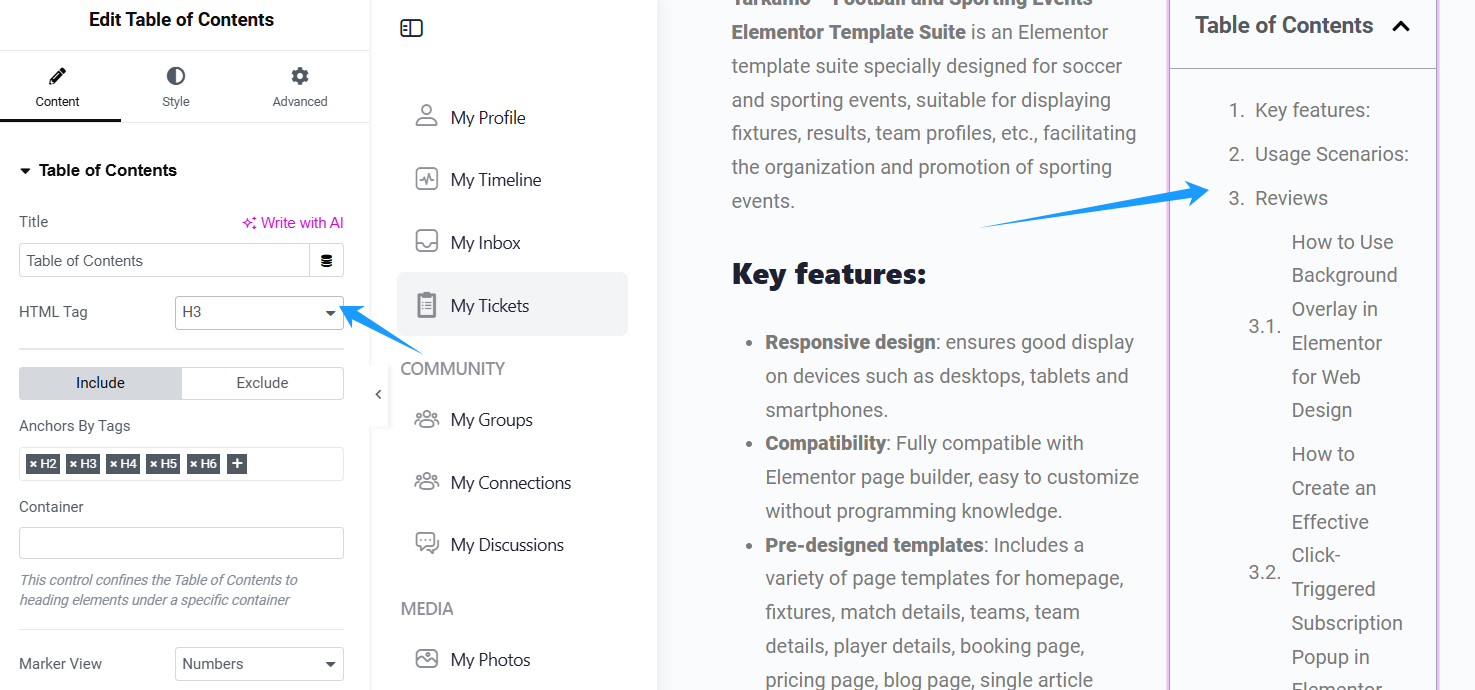The image size is (1475, 690).
Task: Select the My Timeline icon
Action: tap(427, 179)
